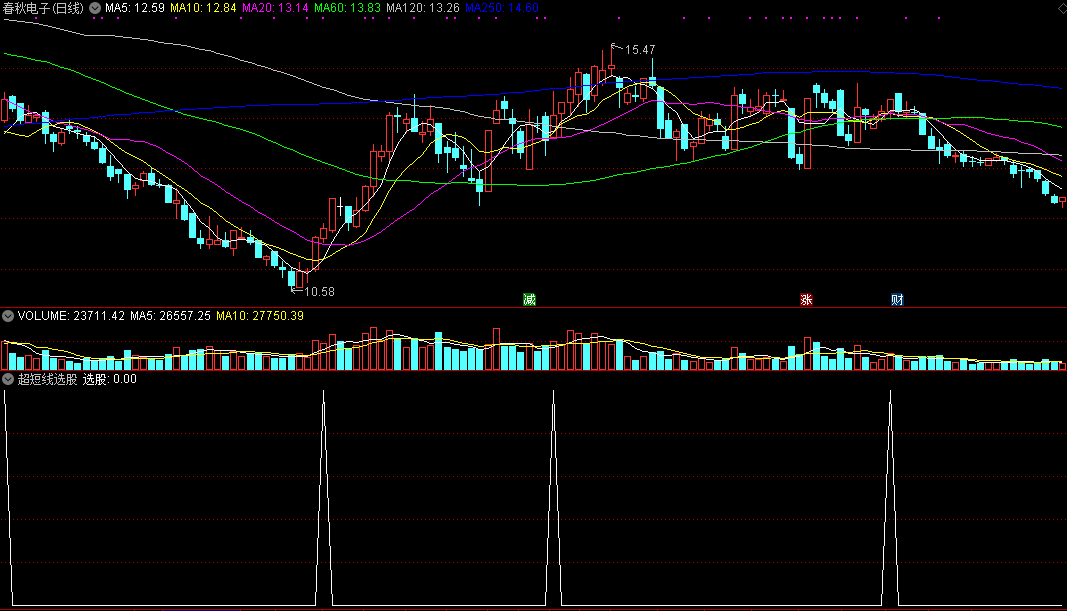The image size is (1067, 611).
Task: Click the blue 财 marker icon
Action: click(898, 299)
